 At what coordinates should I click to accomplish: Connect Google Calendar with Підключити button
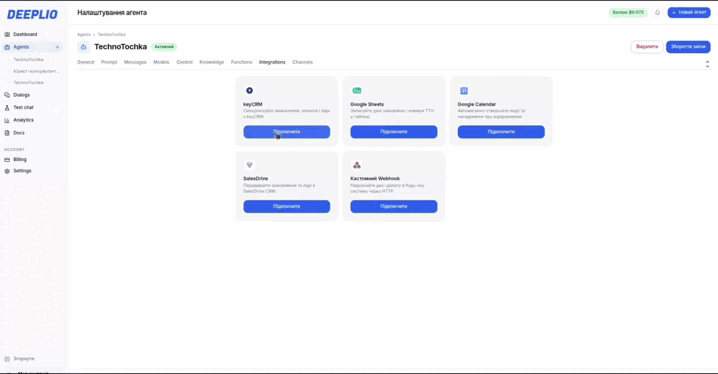coord(501,132)
